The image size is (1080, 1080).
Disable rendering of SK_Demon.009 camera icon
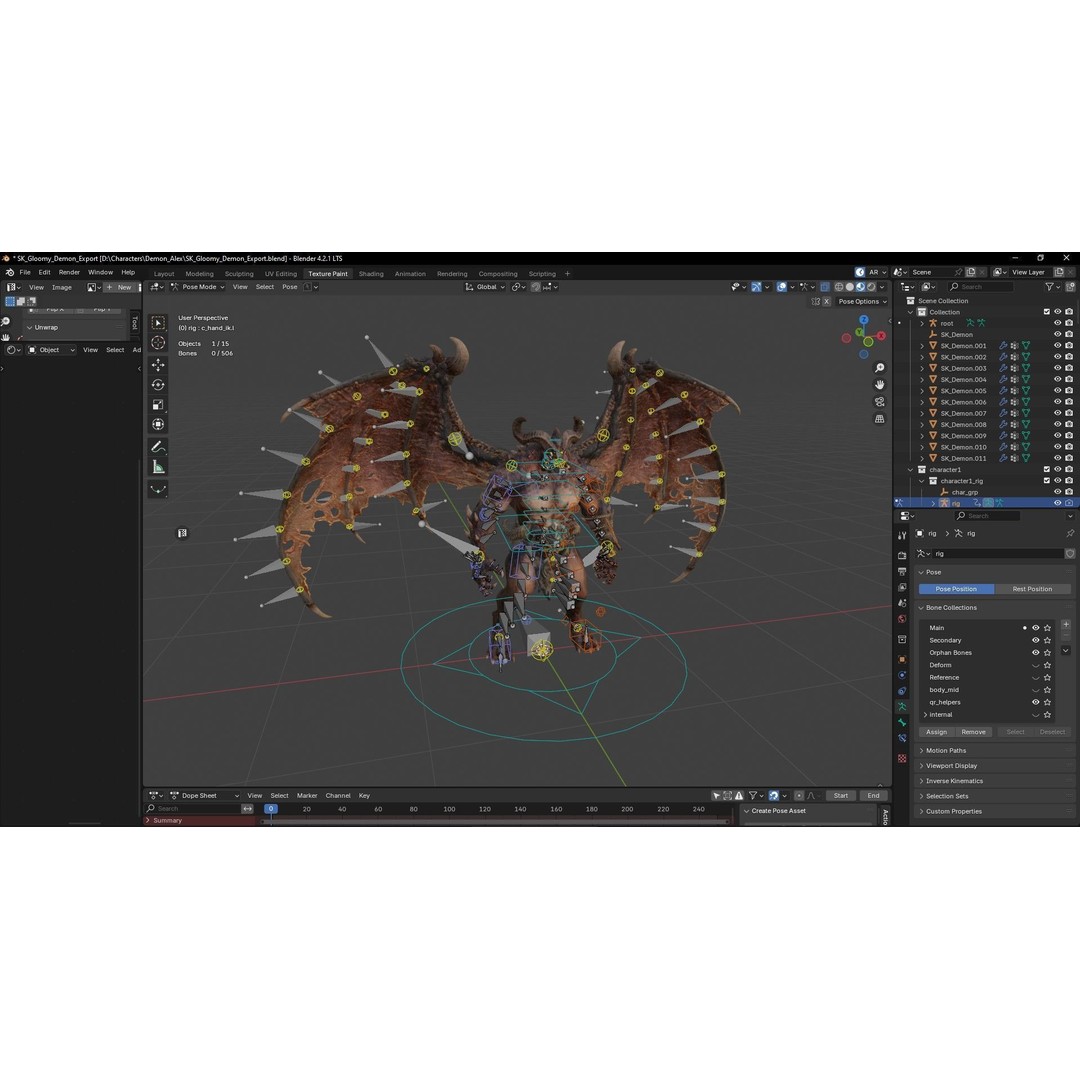1069,435
